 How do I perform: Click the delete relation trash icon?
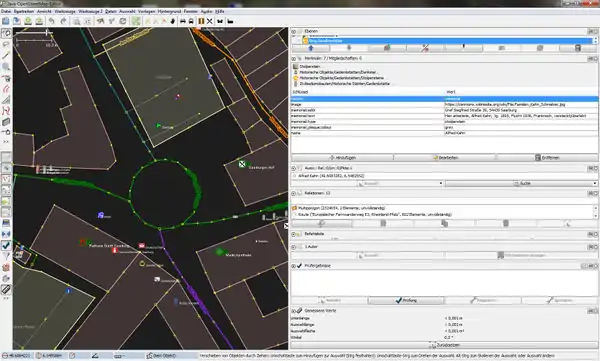click(x=505, y=224)
